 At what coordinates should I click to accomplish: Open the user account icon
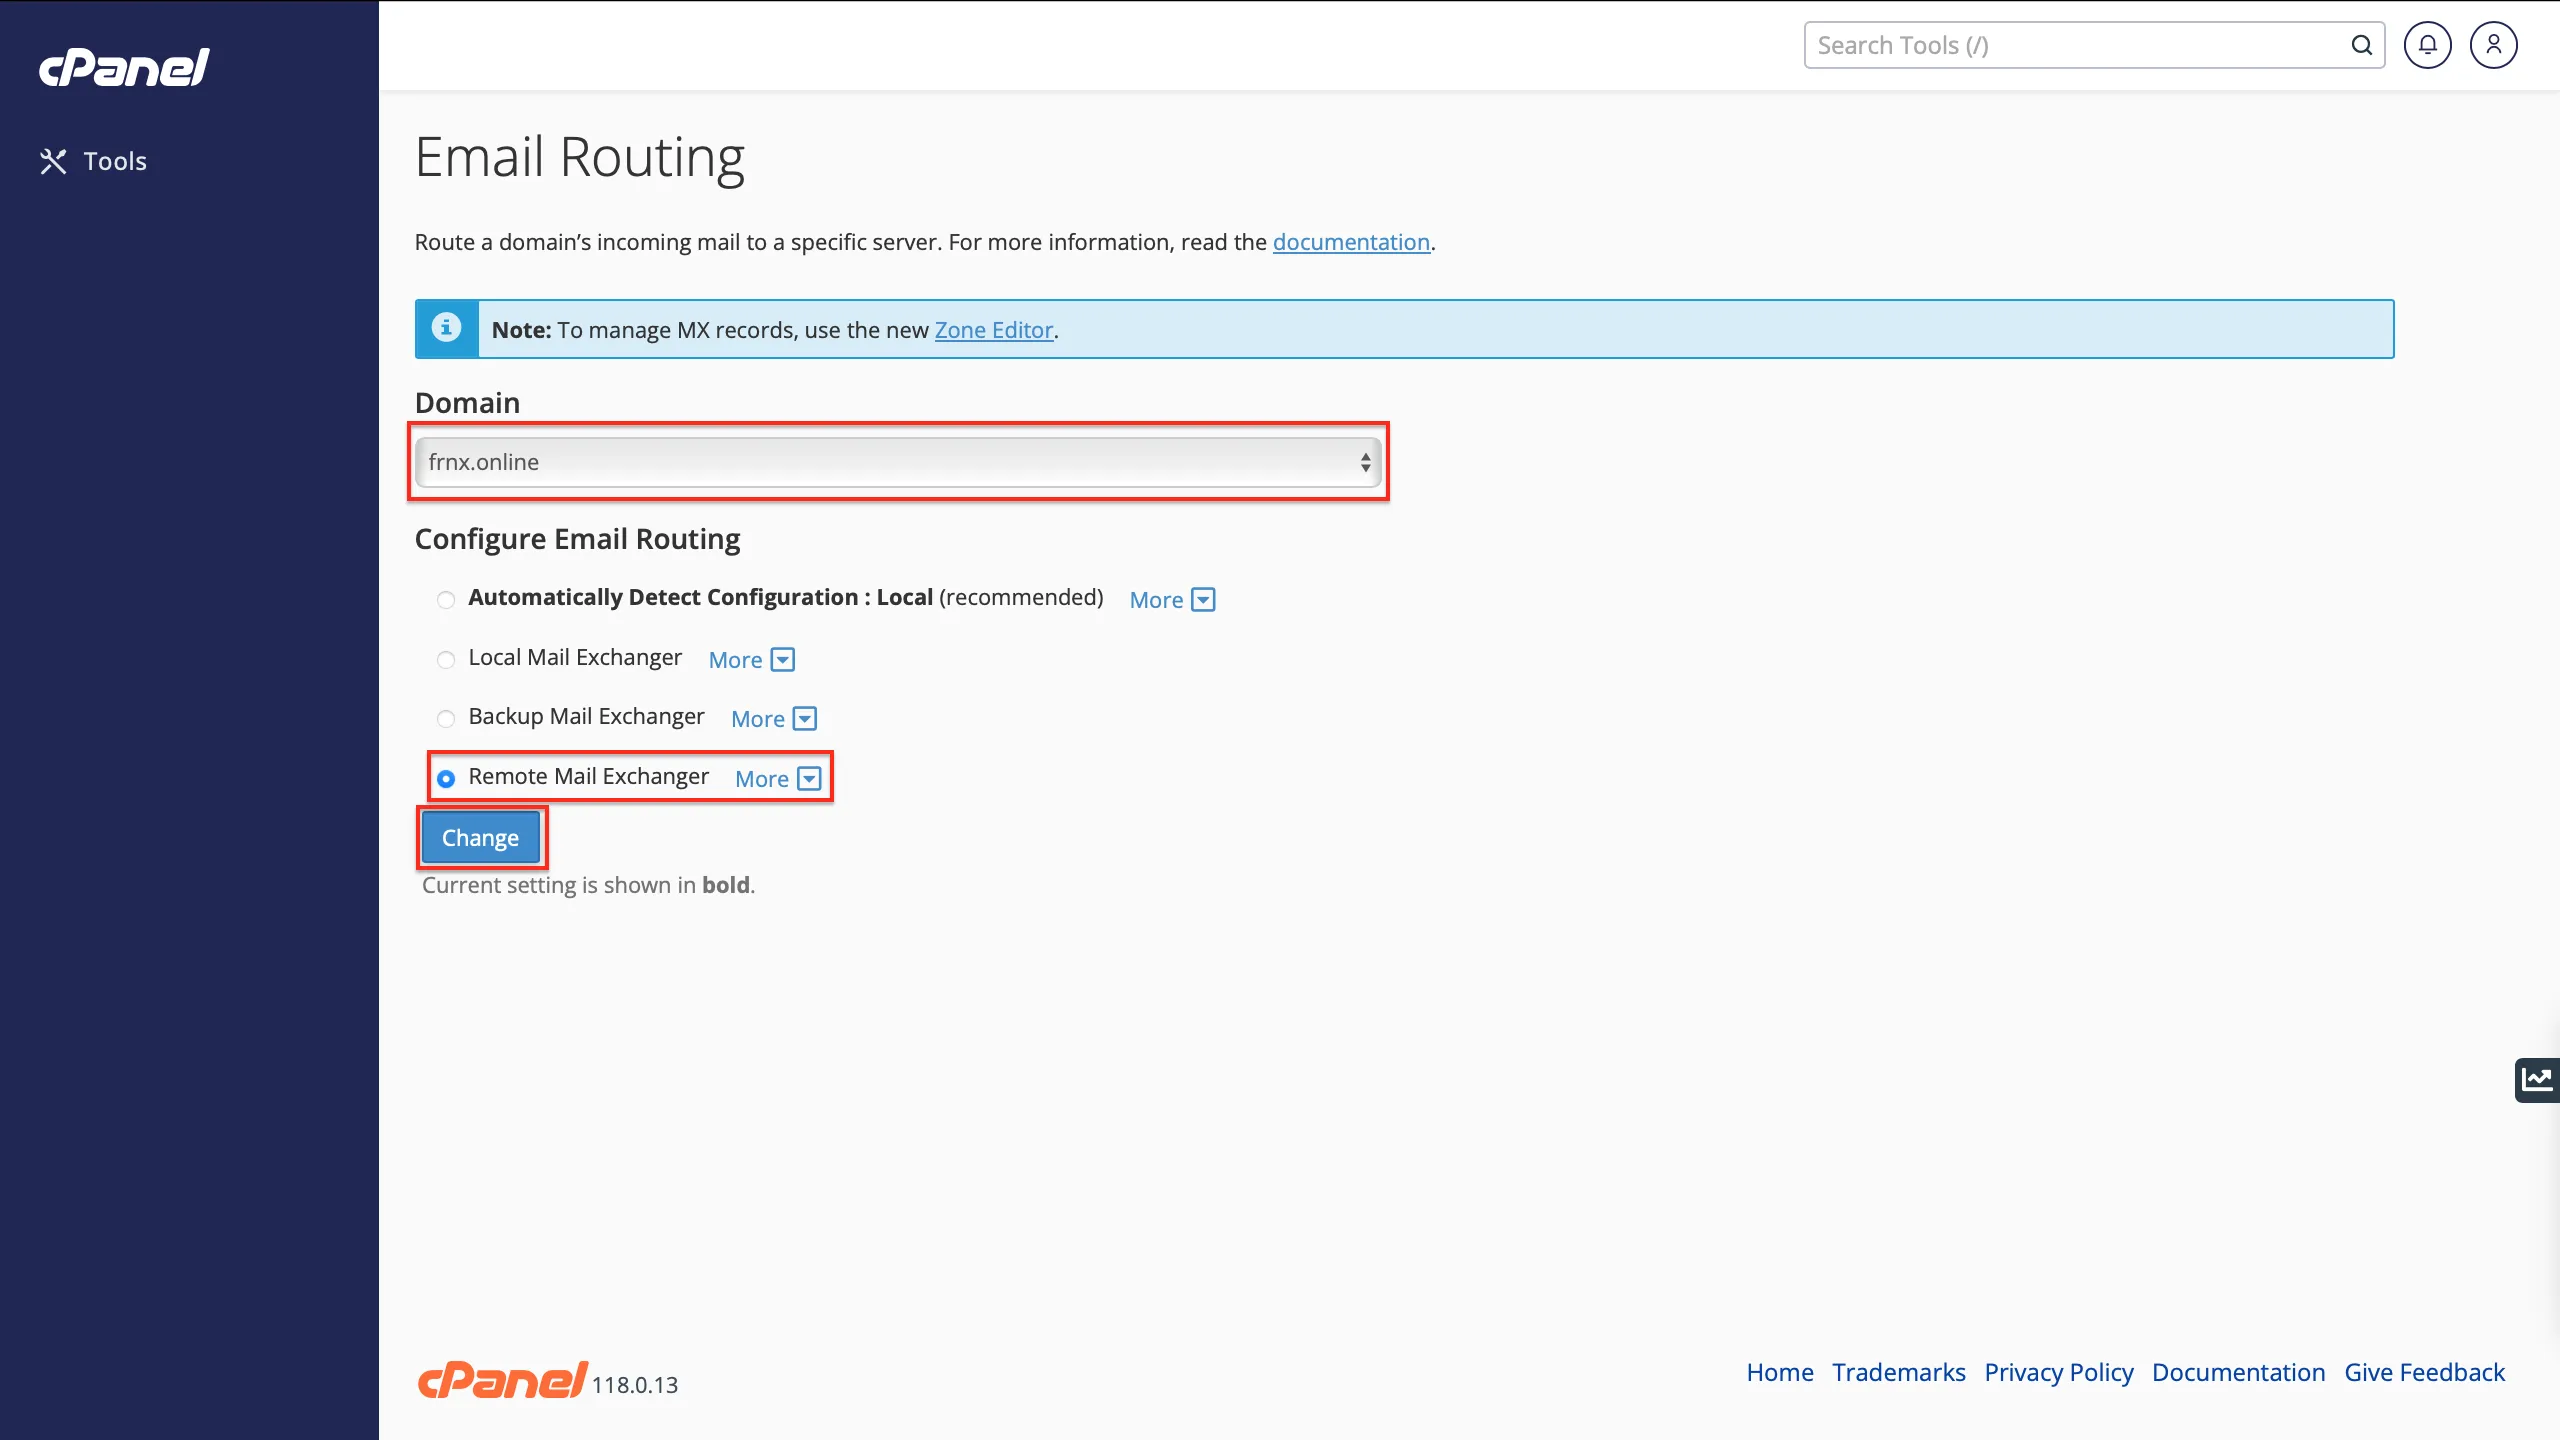2493,45
